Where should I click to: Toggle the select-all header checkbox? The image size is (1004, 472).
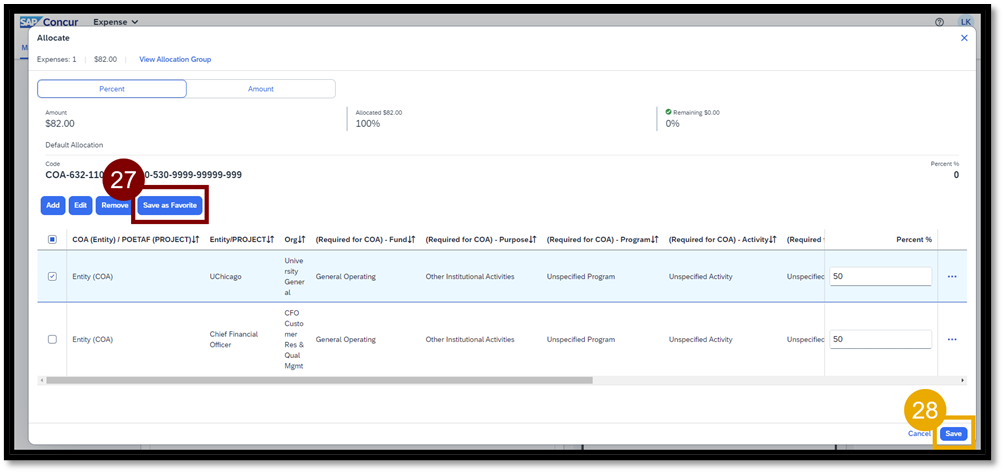click(52, 240)
